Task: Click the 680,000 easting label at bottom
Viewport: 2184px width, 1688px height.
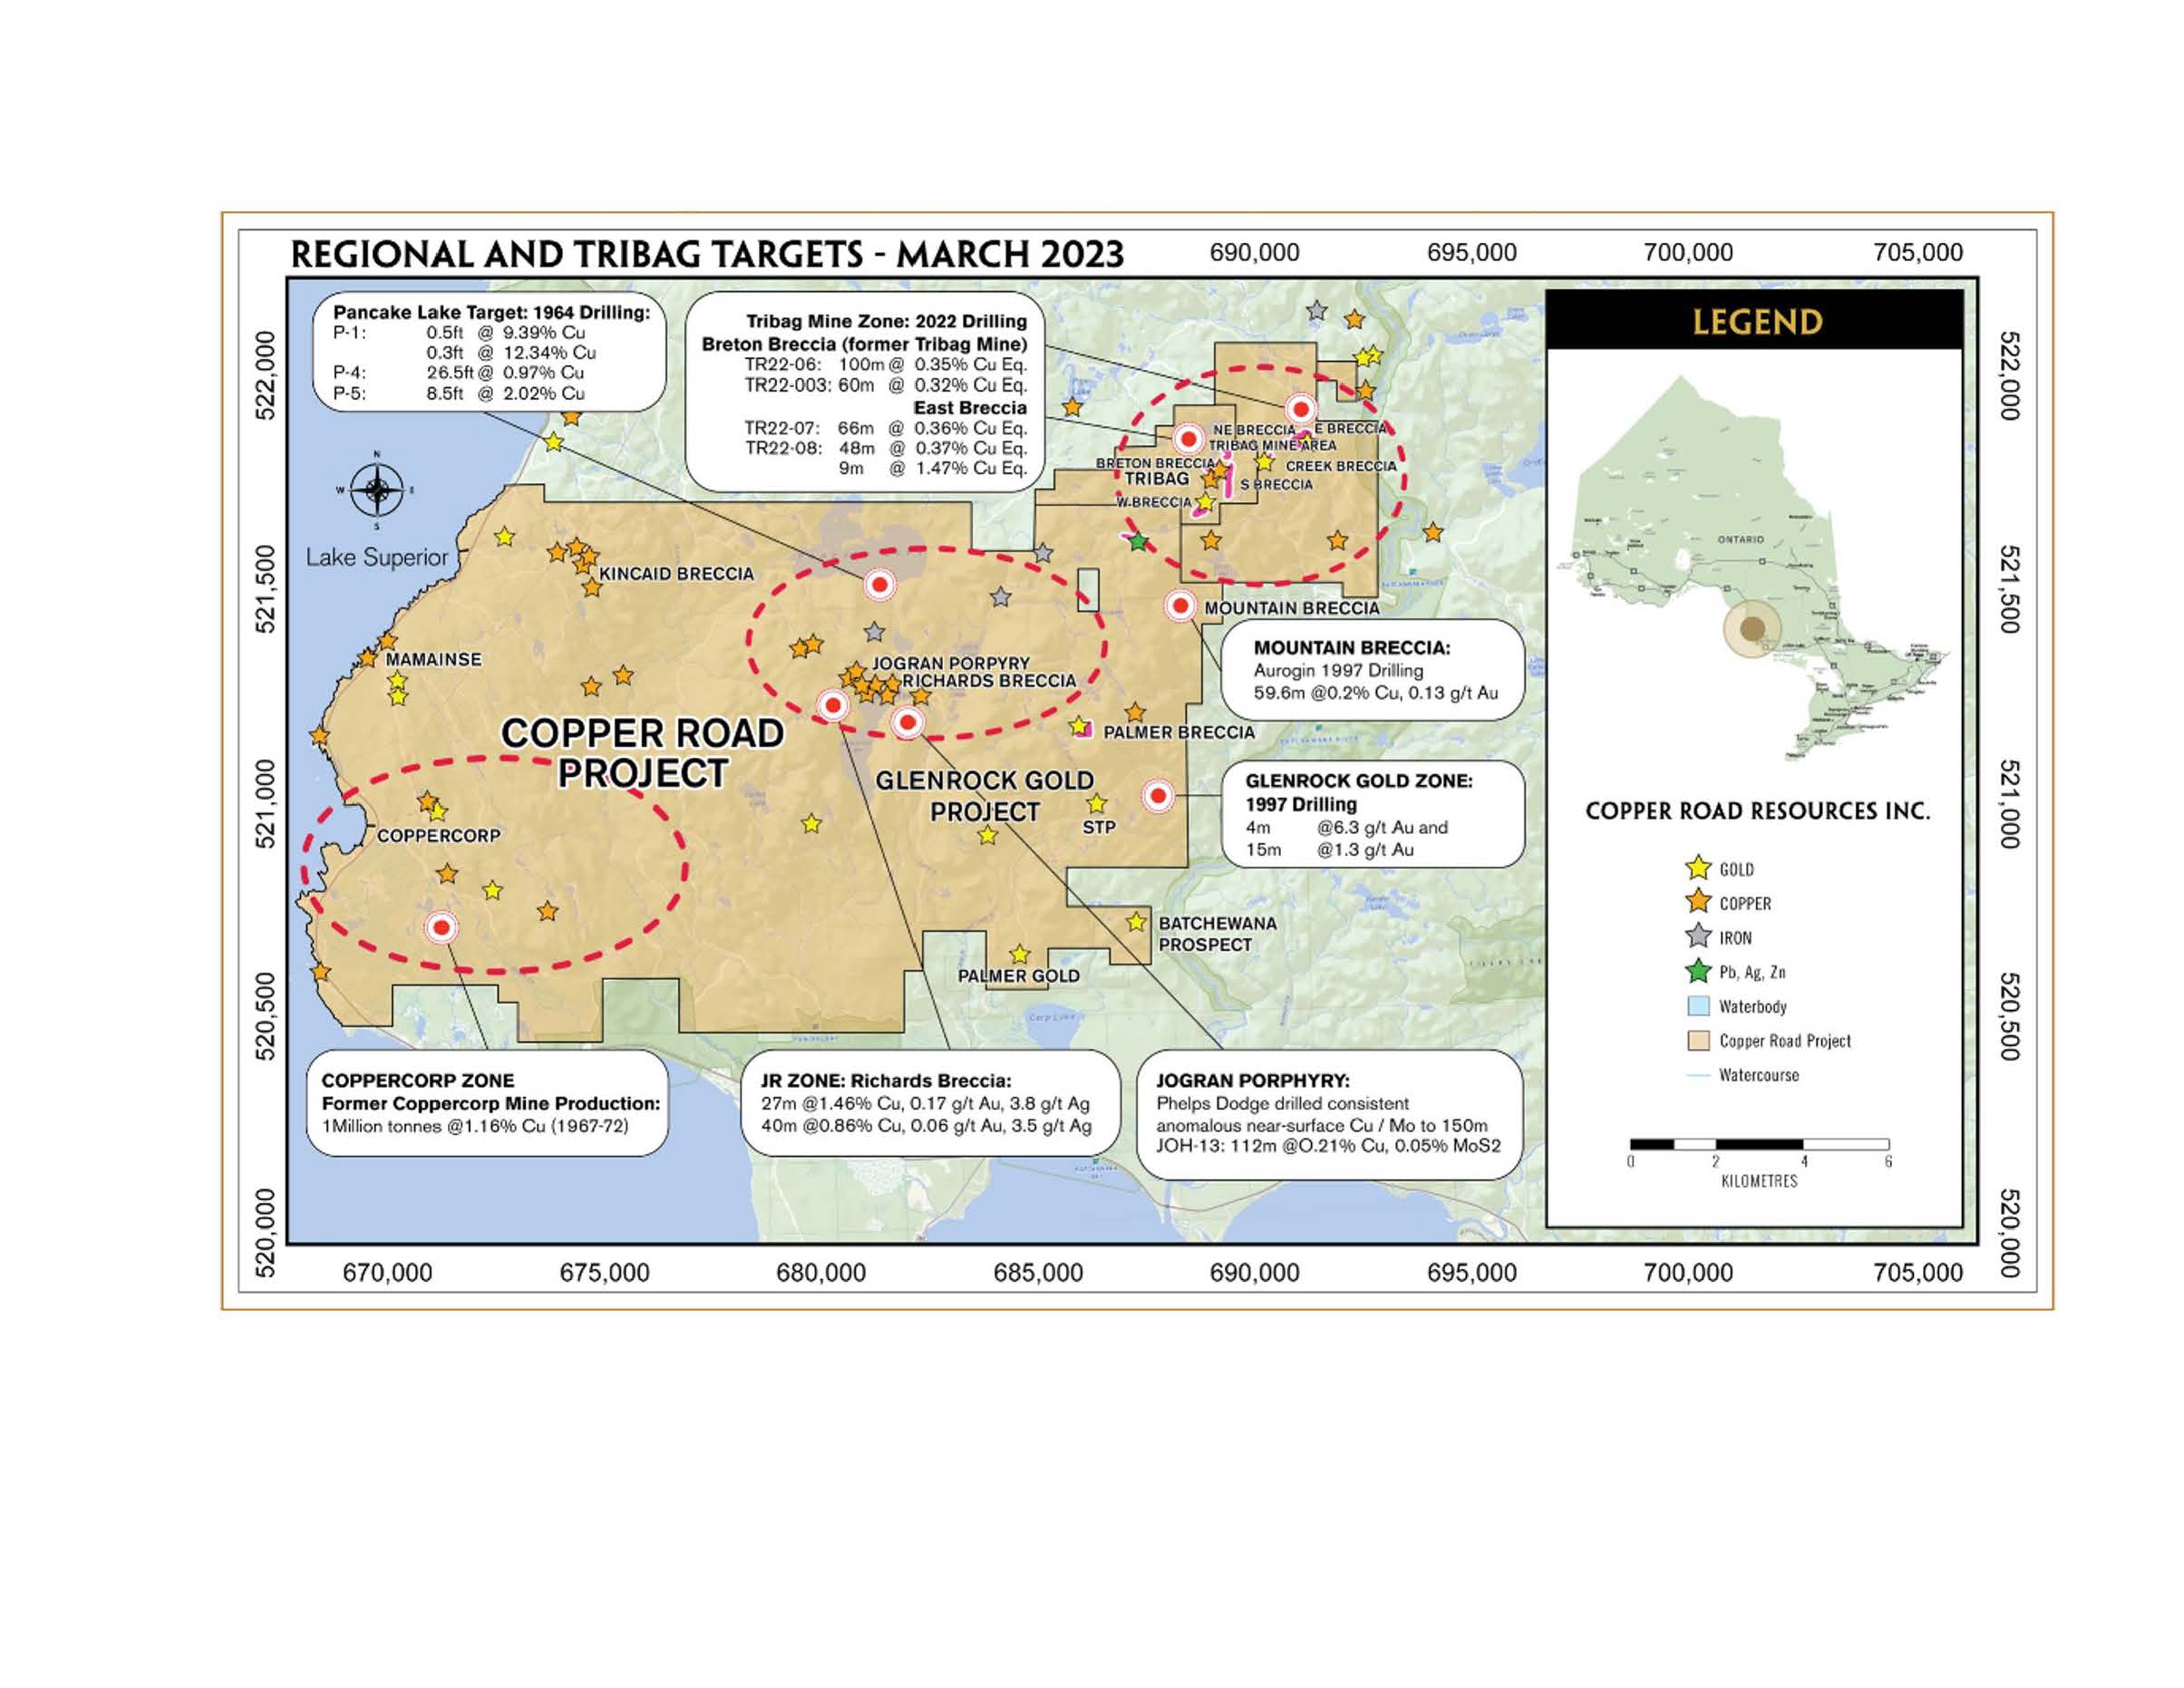Action: [821, 1273]
